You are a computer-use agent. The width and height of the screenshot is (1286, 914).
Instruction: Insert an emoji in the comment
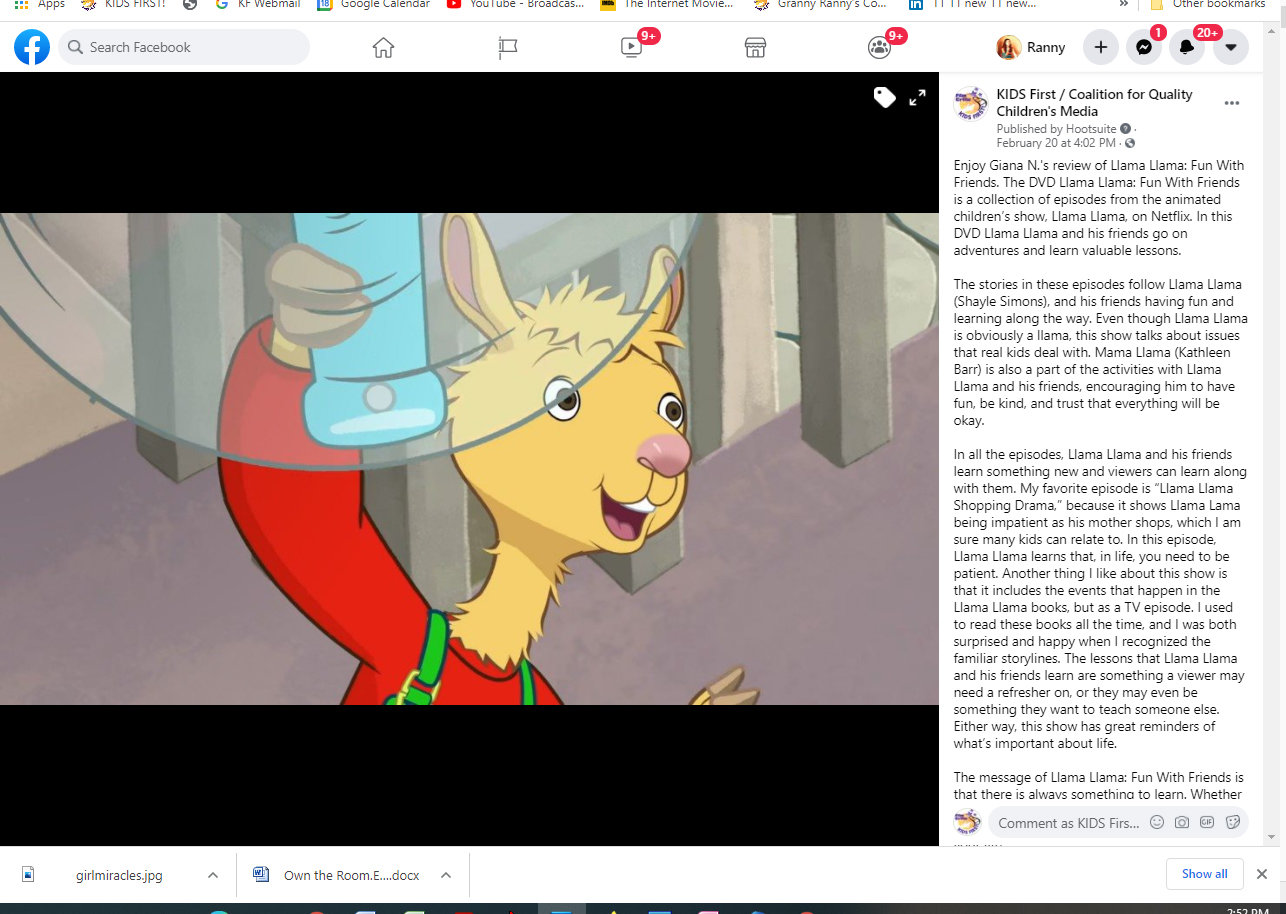pos(1157,823)
